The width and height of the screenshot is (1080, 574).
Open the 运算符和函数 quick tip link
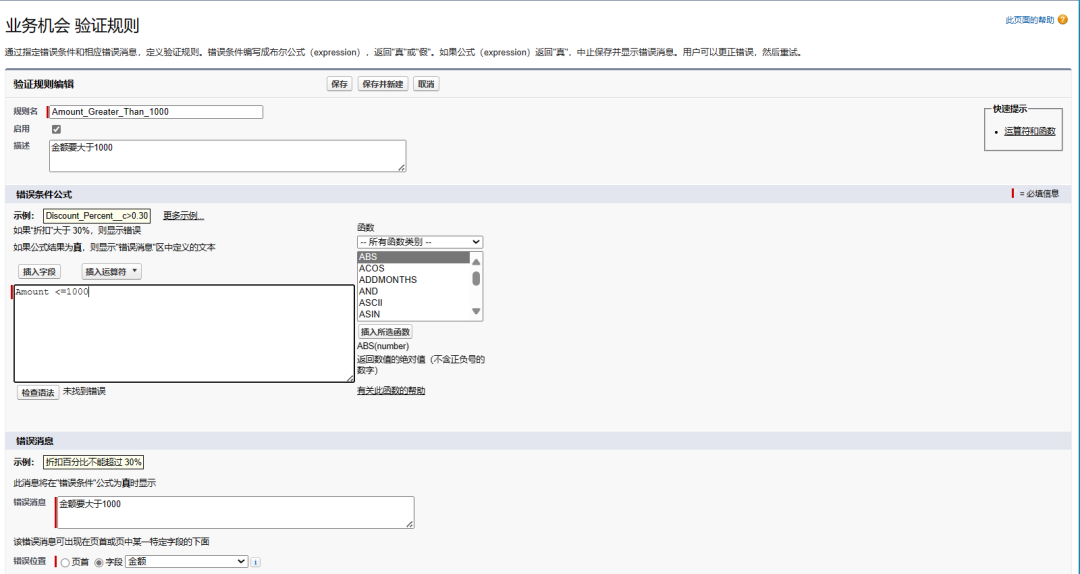[1029, 131]
